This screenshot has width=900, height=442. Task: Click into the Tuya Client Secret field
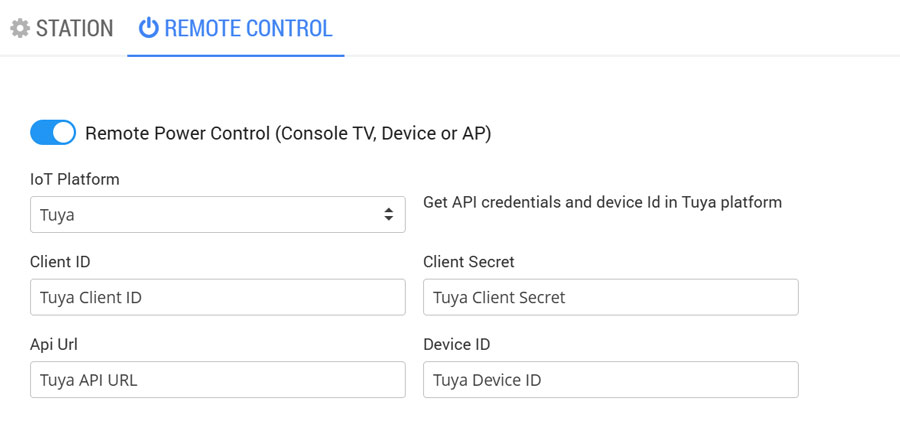tap(610, 297)
